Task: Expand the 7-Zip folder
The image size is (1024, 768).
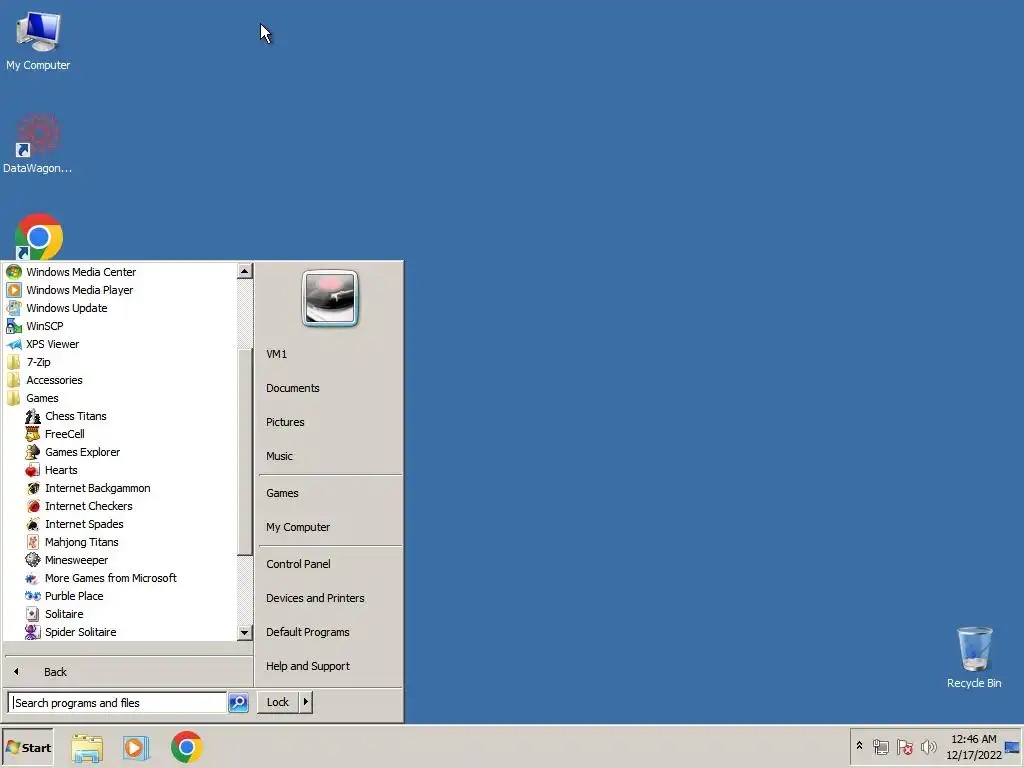Action: click(x=38, y=362)
